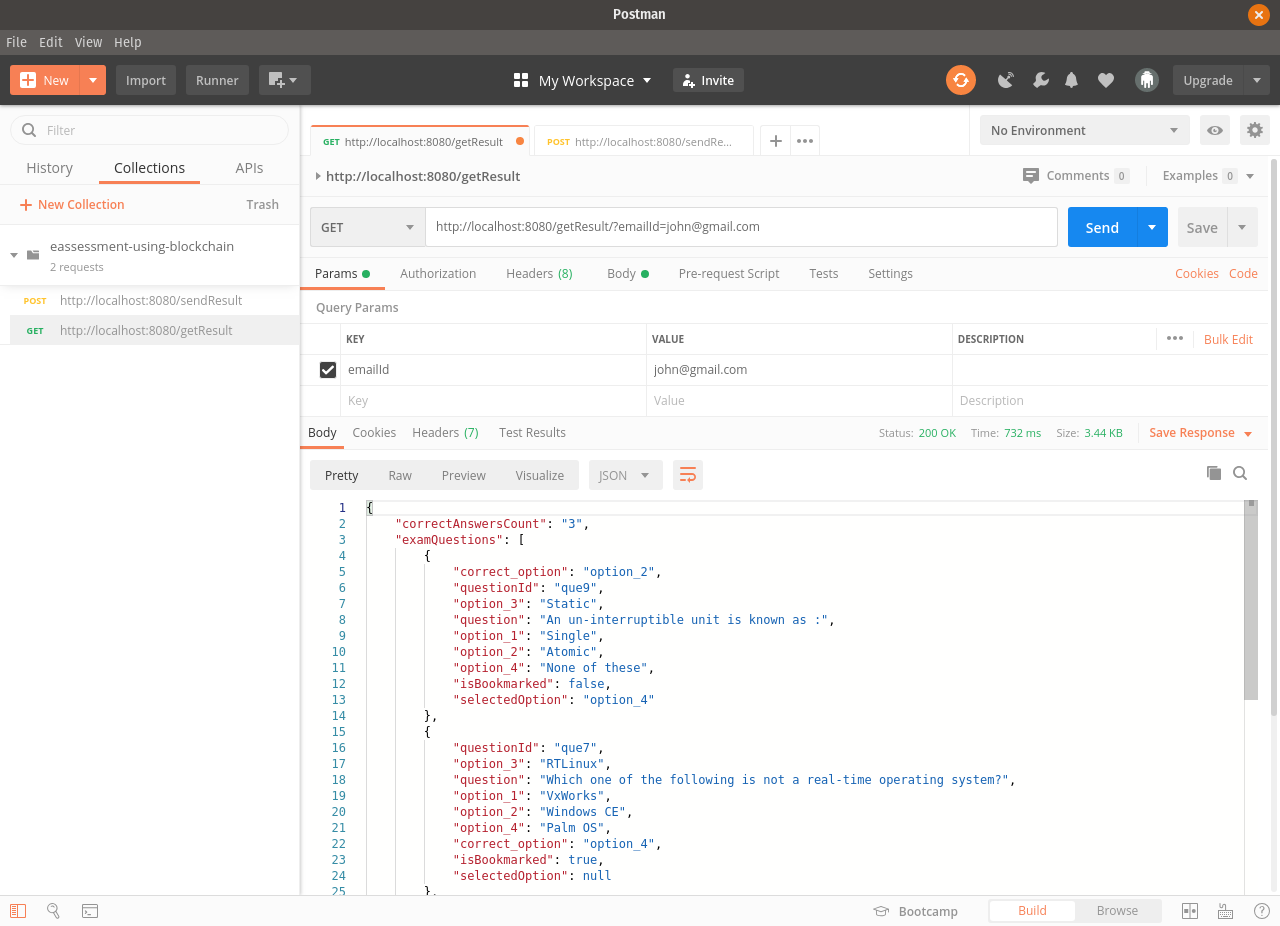Open new window icon button

click(x=285, y=80)
